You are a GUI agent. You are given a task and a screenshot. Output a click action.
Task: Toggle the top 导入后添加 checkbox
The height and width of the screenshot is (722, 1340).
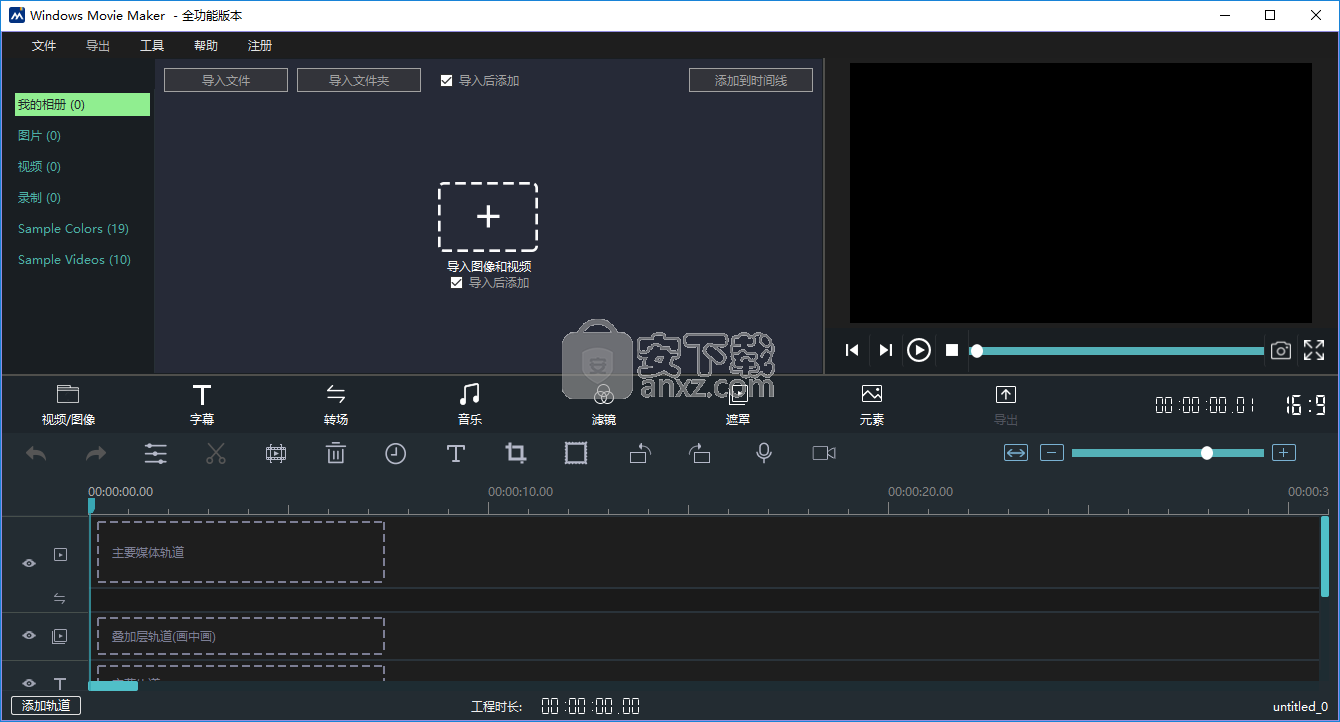447,81
